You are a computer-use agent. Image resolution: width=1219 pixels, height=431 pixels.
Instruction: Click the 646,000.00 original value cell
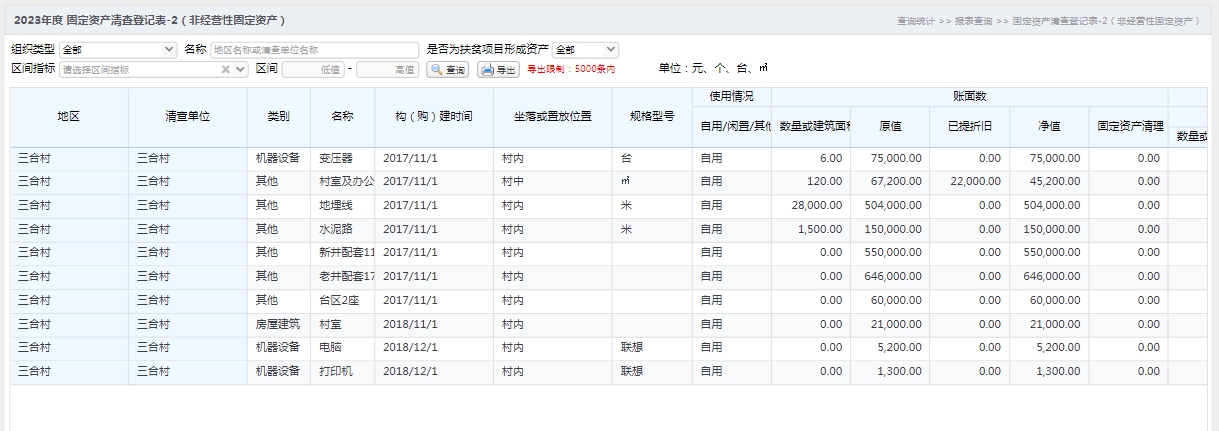tap(890, 277)
